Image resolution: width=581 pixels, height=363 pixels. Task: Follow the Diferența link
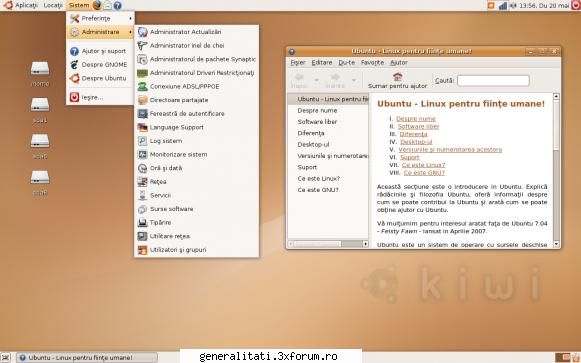coord(414,134)
